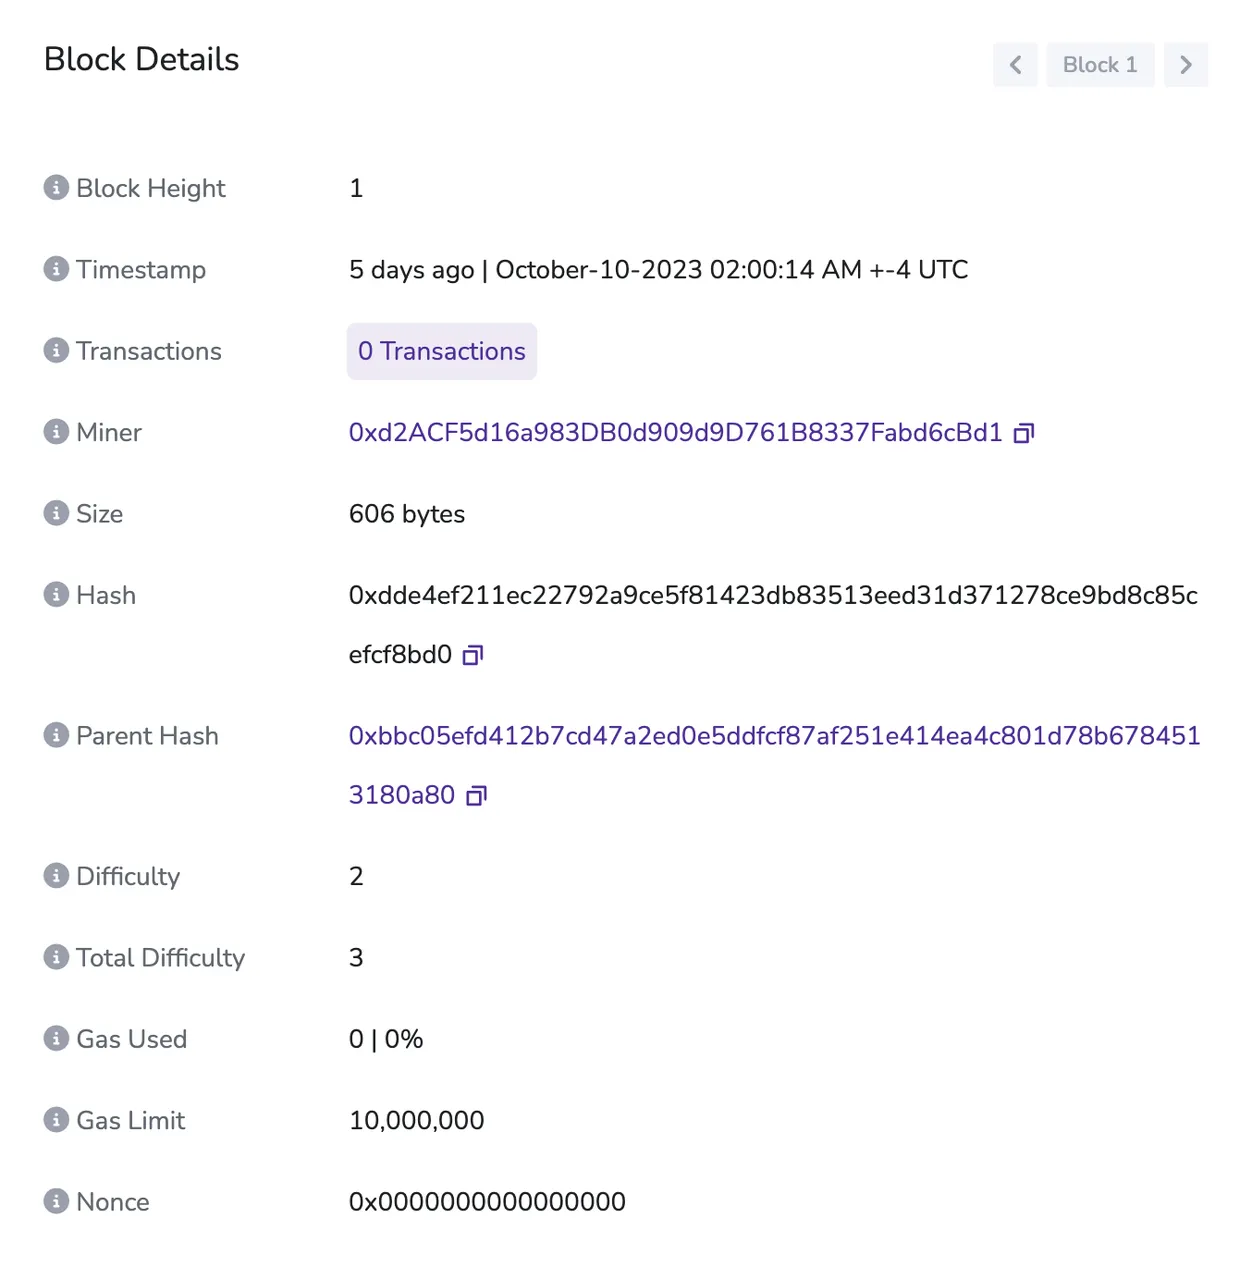The width and height of the screenshot is (1252, 1280).
Task: Click the info icon next to Miner
Action: click(56, 431)
